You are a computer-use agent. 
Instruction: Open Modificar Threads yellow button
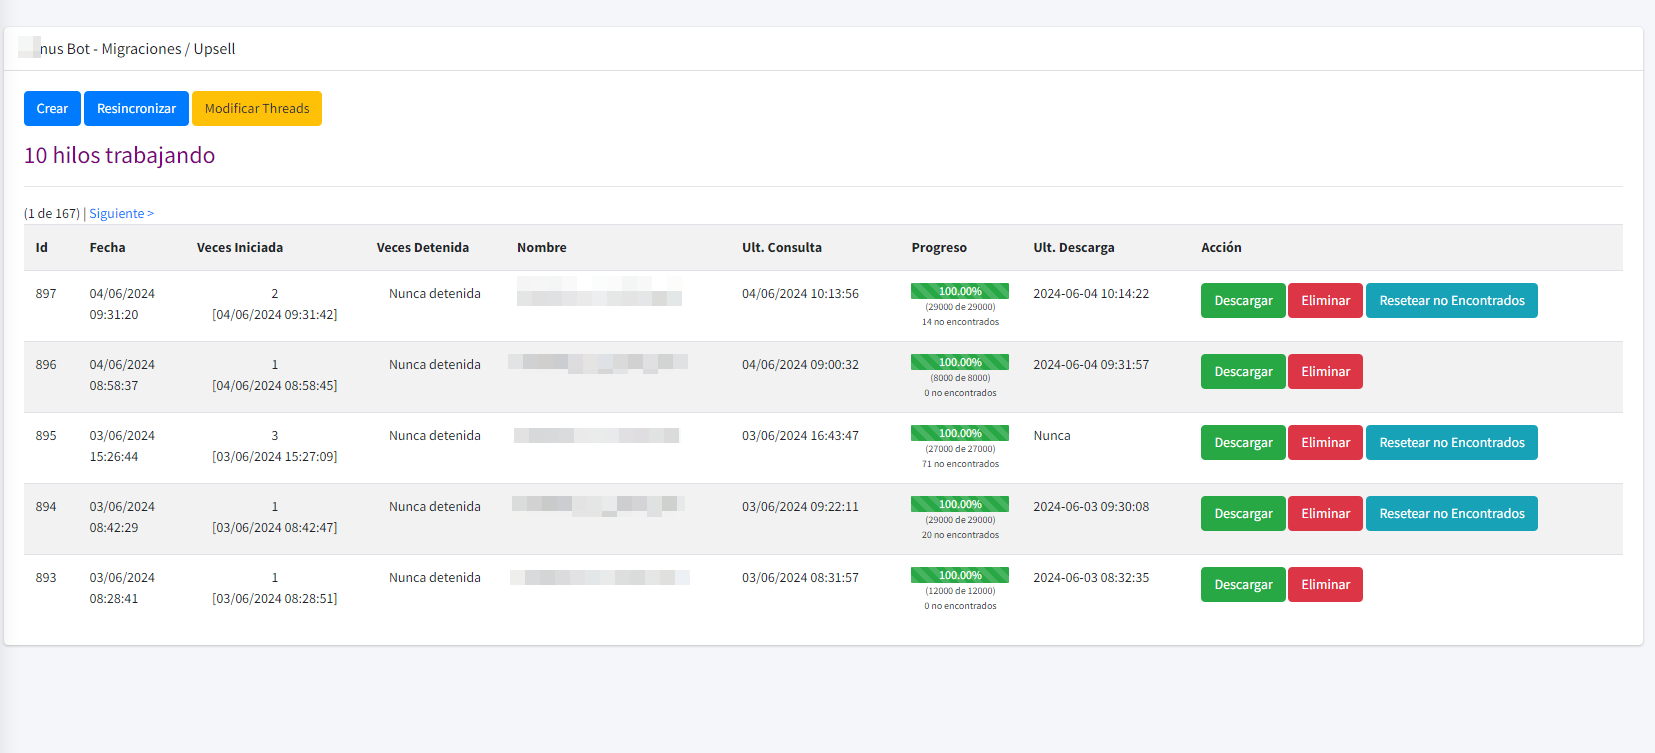[x=257, y=109]
